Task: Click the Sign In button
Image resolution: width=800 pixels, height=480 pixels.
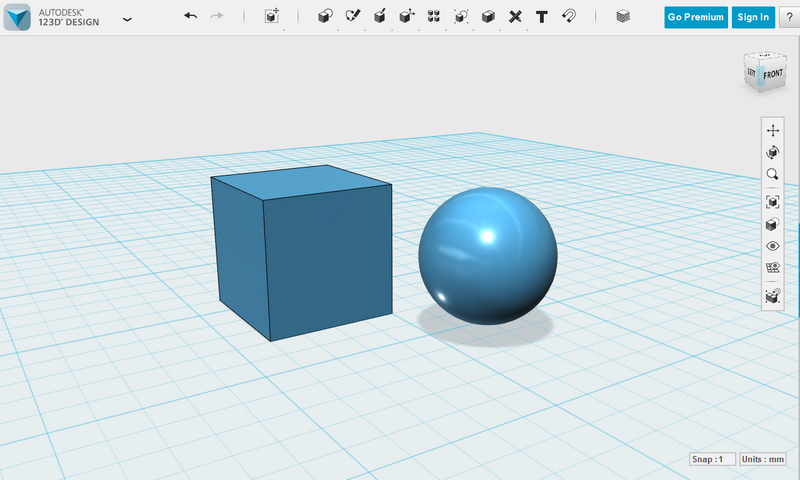Action: point(753,17)
